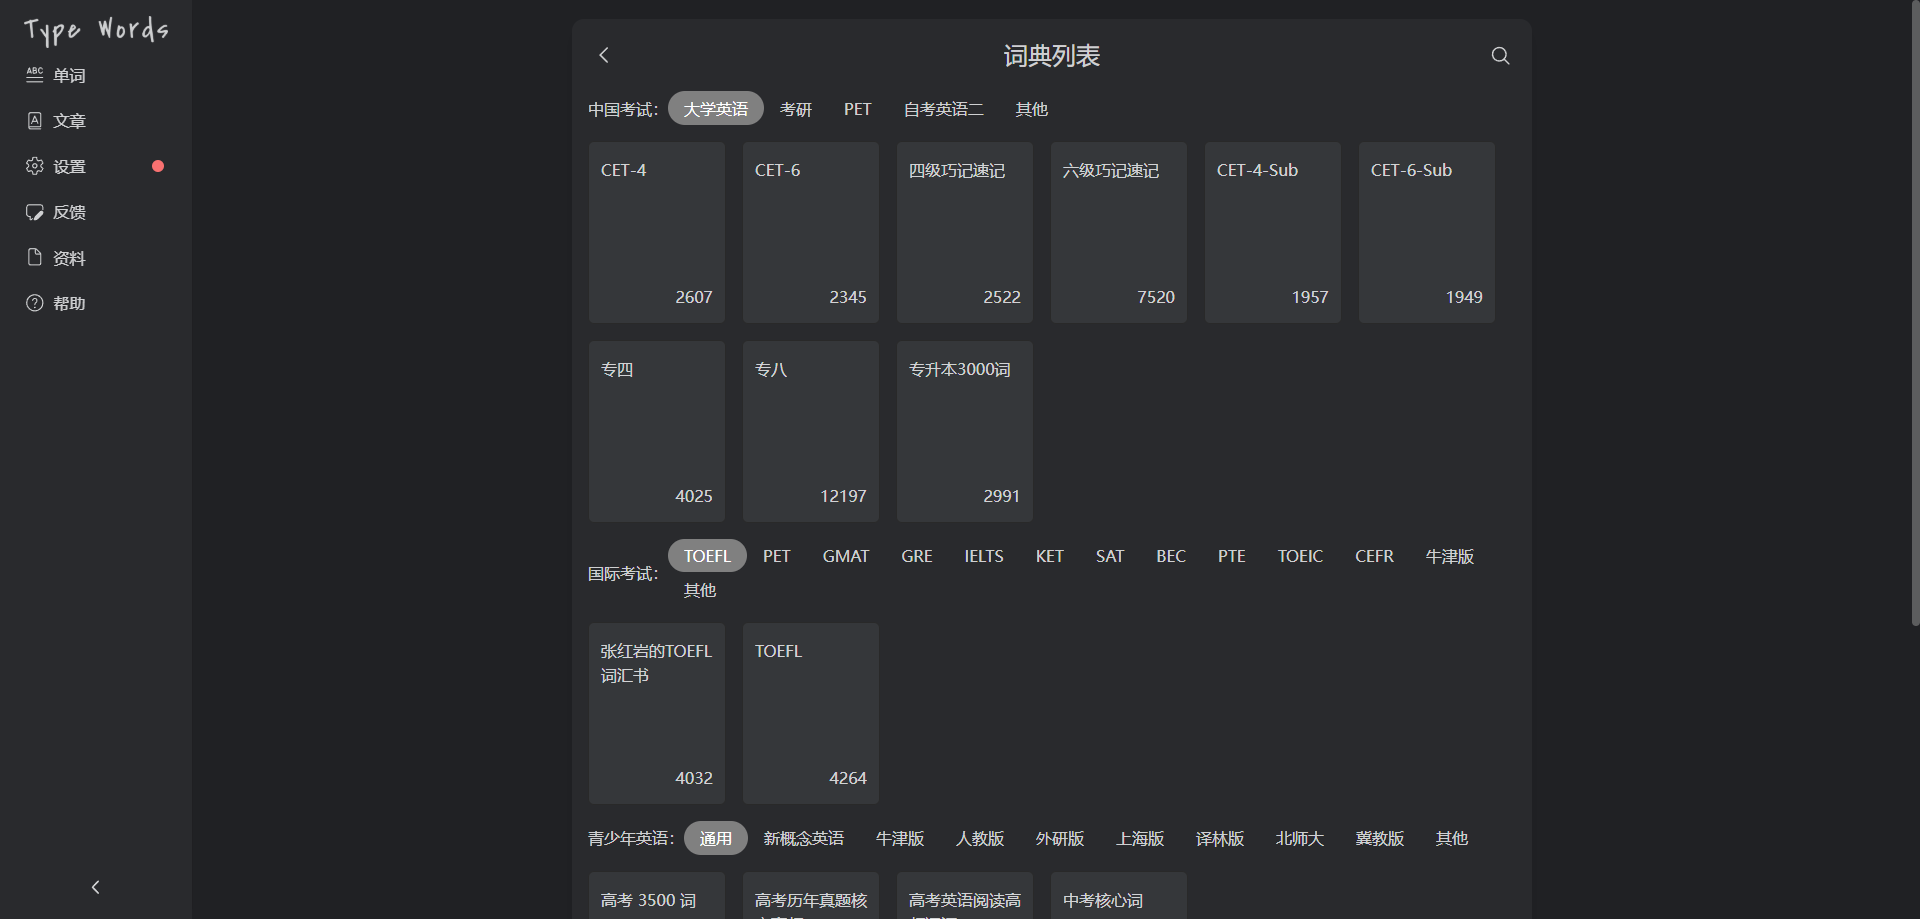Open 设置 settings in sidebar
Image resolution: width=1920 pixels, height=919 pixels.
68,167
